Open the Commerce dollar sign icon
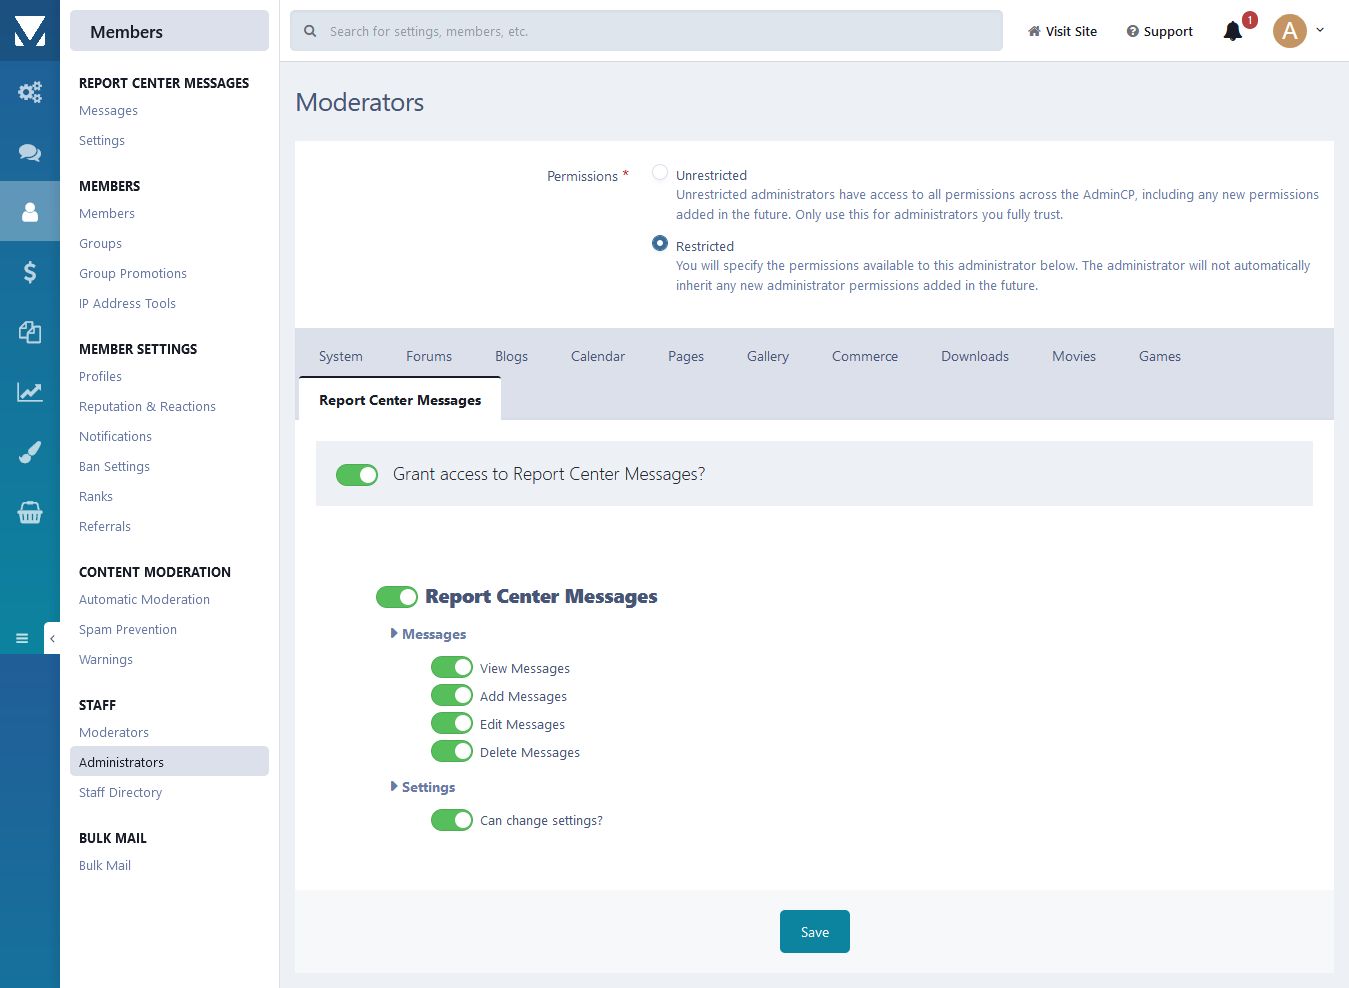 tap(30, 272)
